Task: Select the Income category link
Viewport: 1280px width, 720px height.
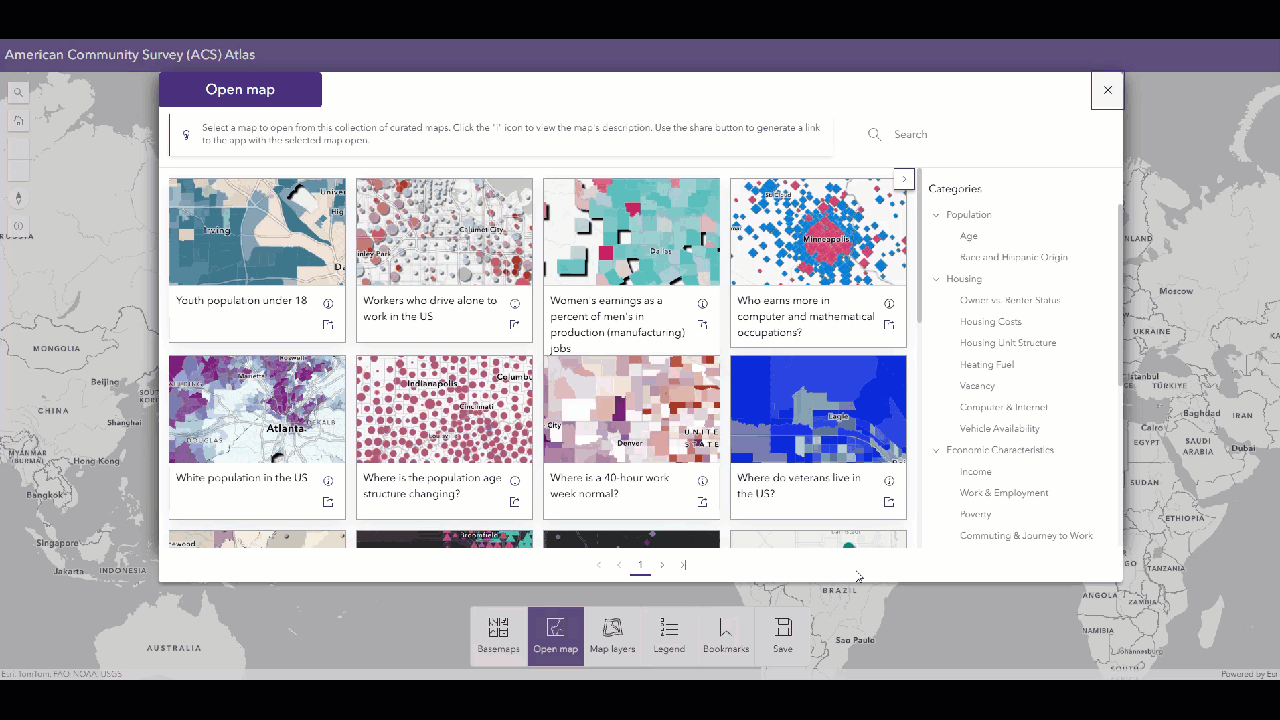Action: click(976, 471)
